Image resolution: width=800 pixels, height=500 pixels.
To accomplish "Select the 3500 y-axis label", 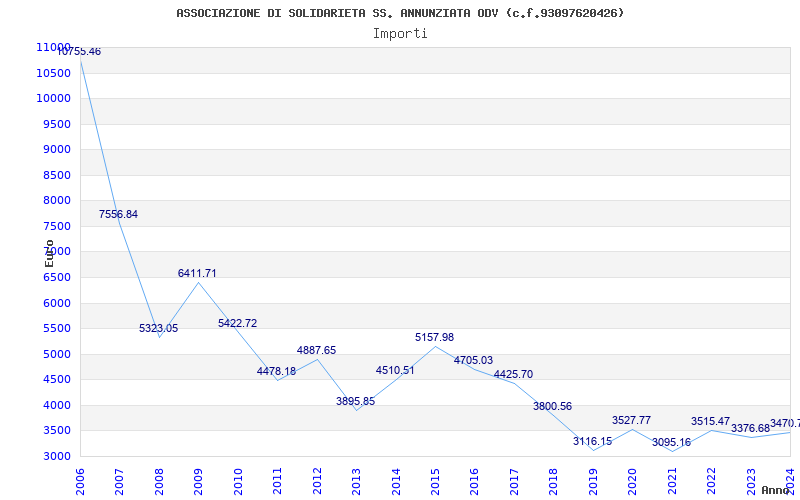I will pyautogui.click(x=56, y=431).
